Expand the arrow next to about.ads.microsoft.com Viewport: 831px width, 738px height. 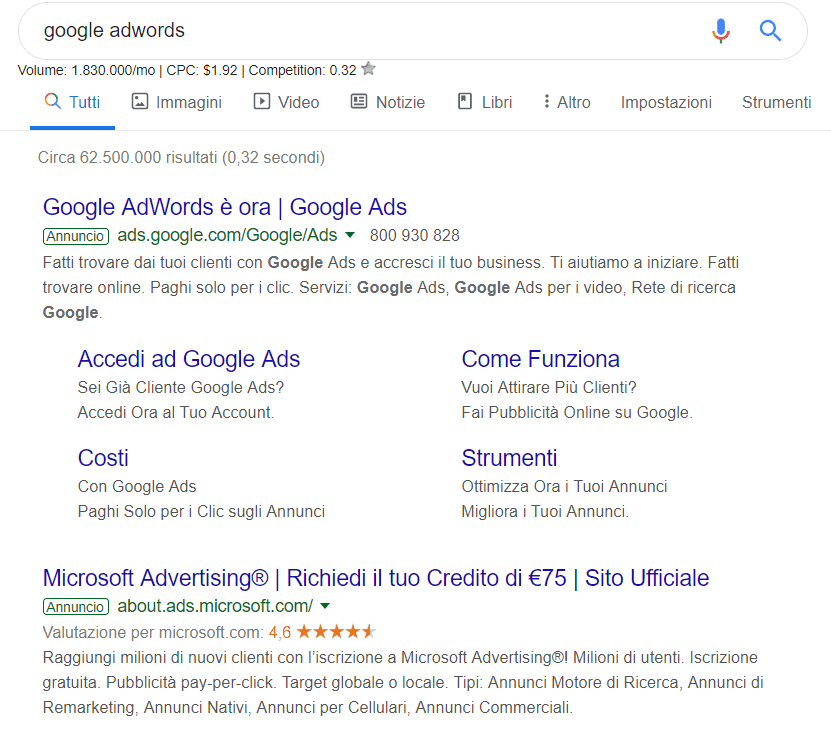(325, 606)
